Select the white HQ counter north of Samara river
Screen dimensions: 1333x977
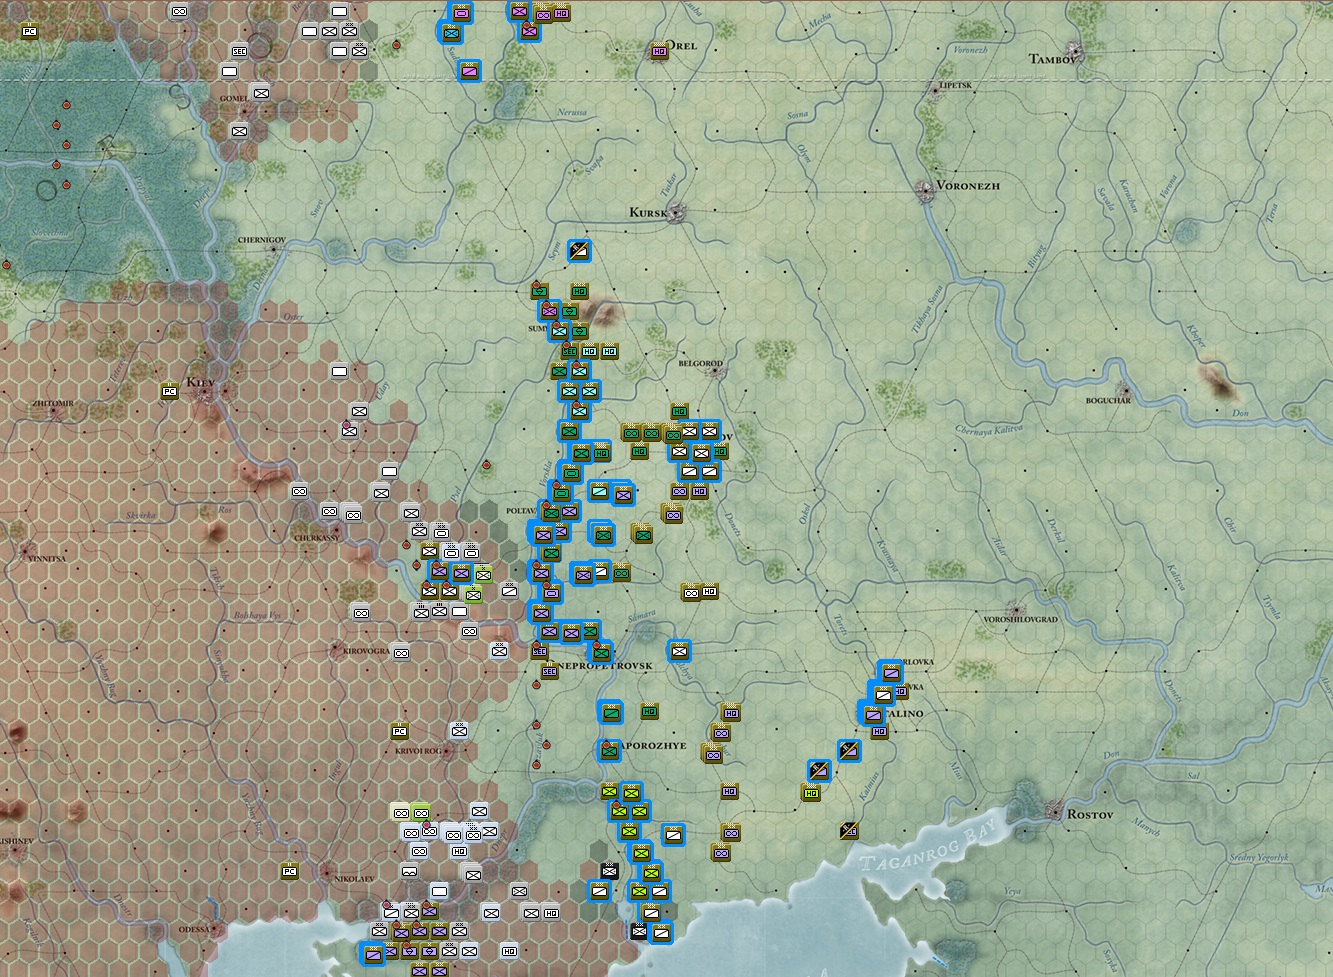click(x=709, y=591)
